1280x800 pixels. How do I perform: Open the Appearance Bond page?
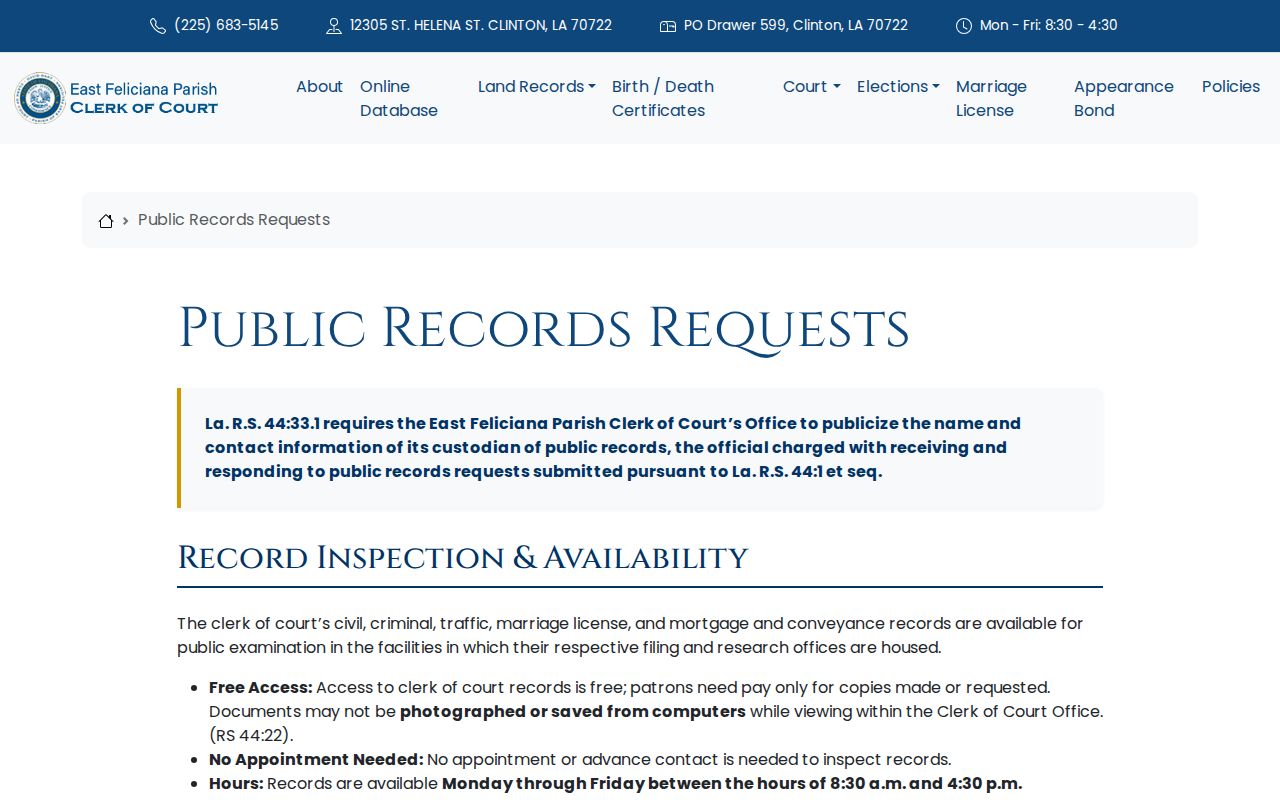click(1124, 98)
